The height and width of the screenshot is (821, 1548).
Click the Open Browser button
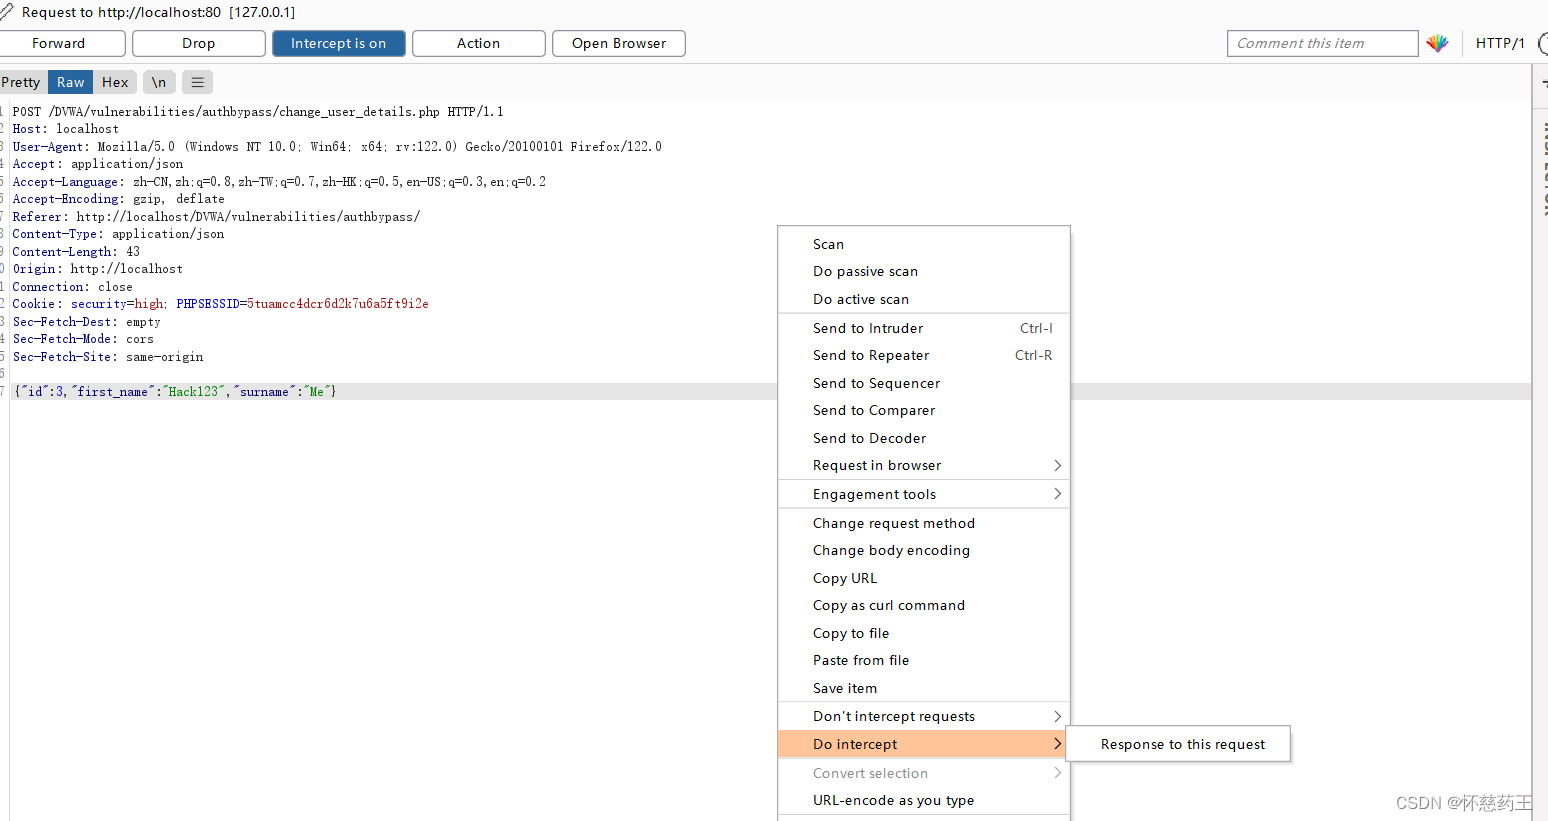point(618,43)
